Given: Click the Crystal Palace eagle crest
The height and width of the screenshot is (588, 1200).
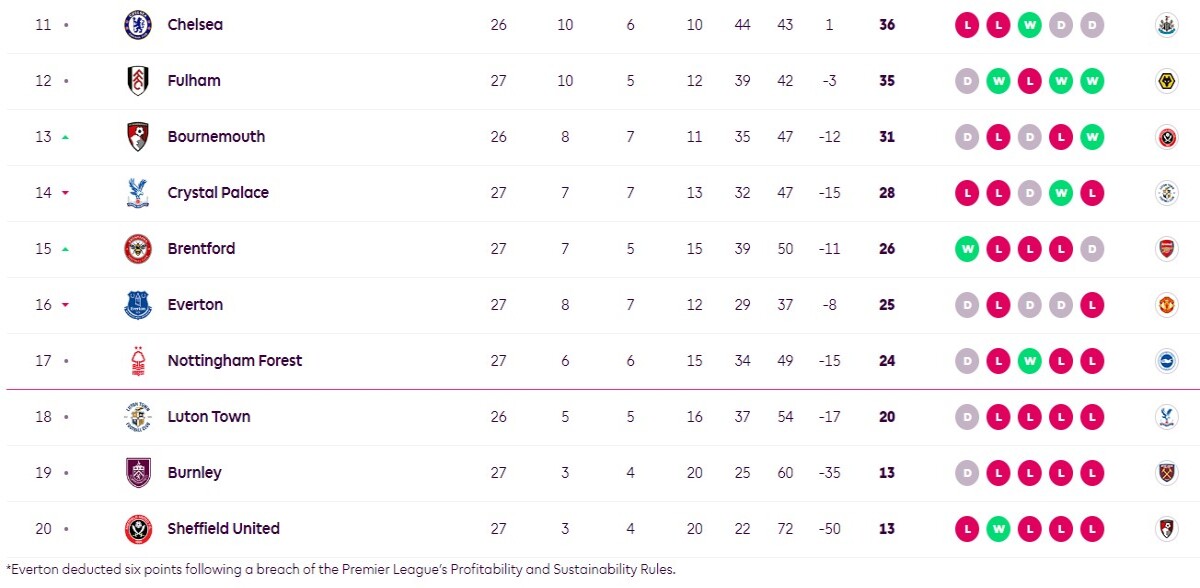Looking at the screenshot, I should tap(138, 193).
